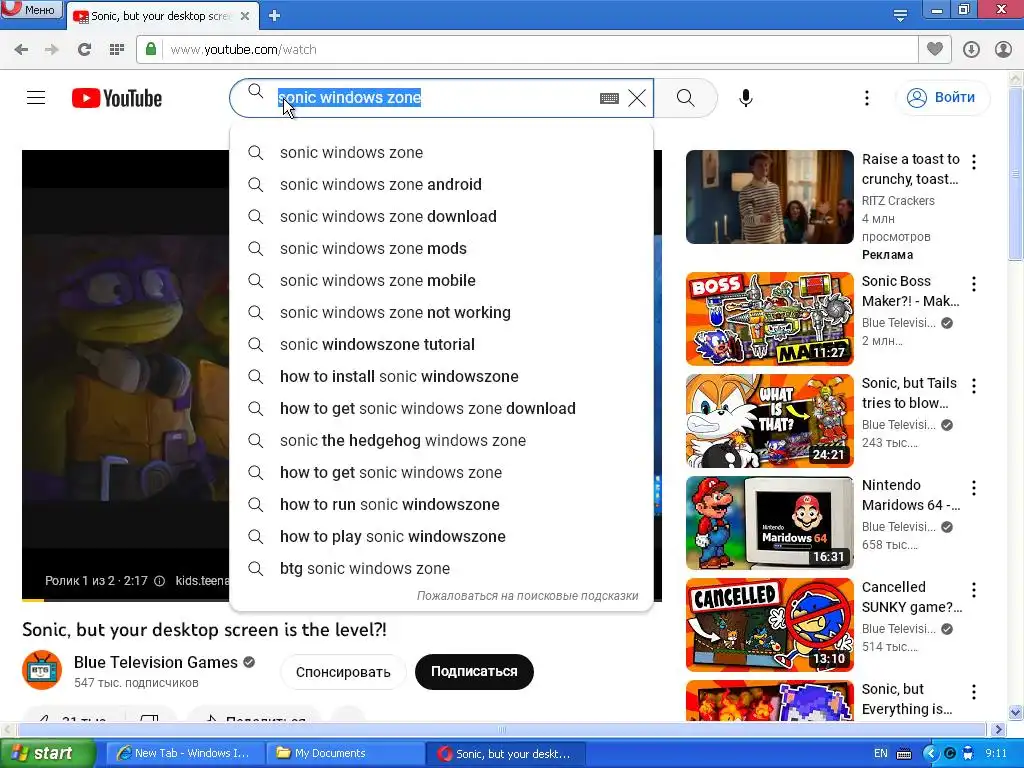The width and height of the screenshot is (1024, 768).
Task: Clear the search query with X icon
Action: coord(637,98)
